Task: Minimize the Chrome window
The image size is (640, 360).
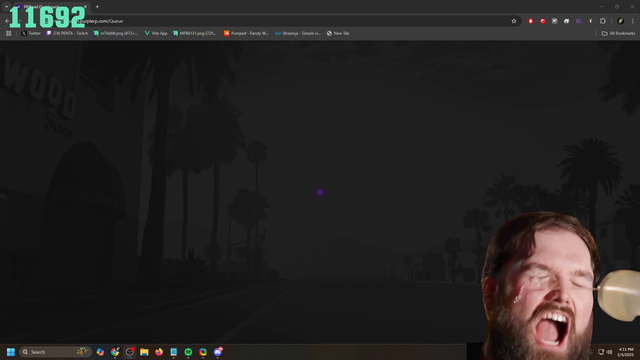Action: click(601, 7)
